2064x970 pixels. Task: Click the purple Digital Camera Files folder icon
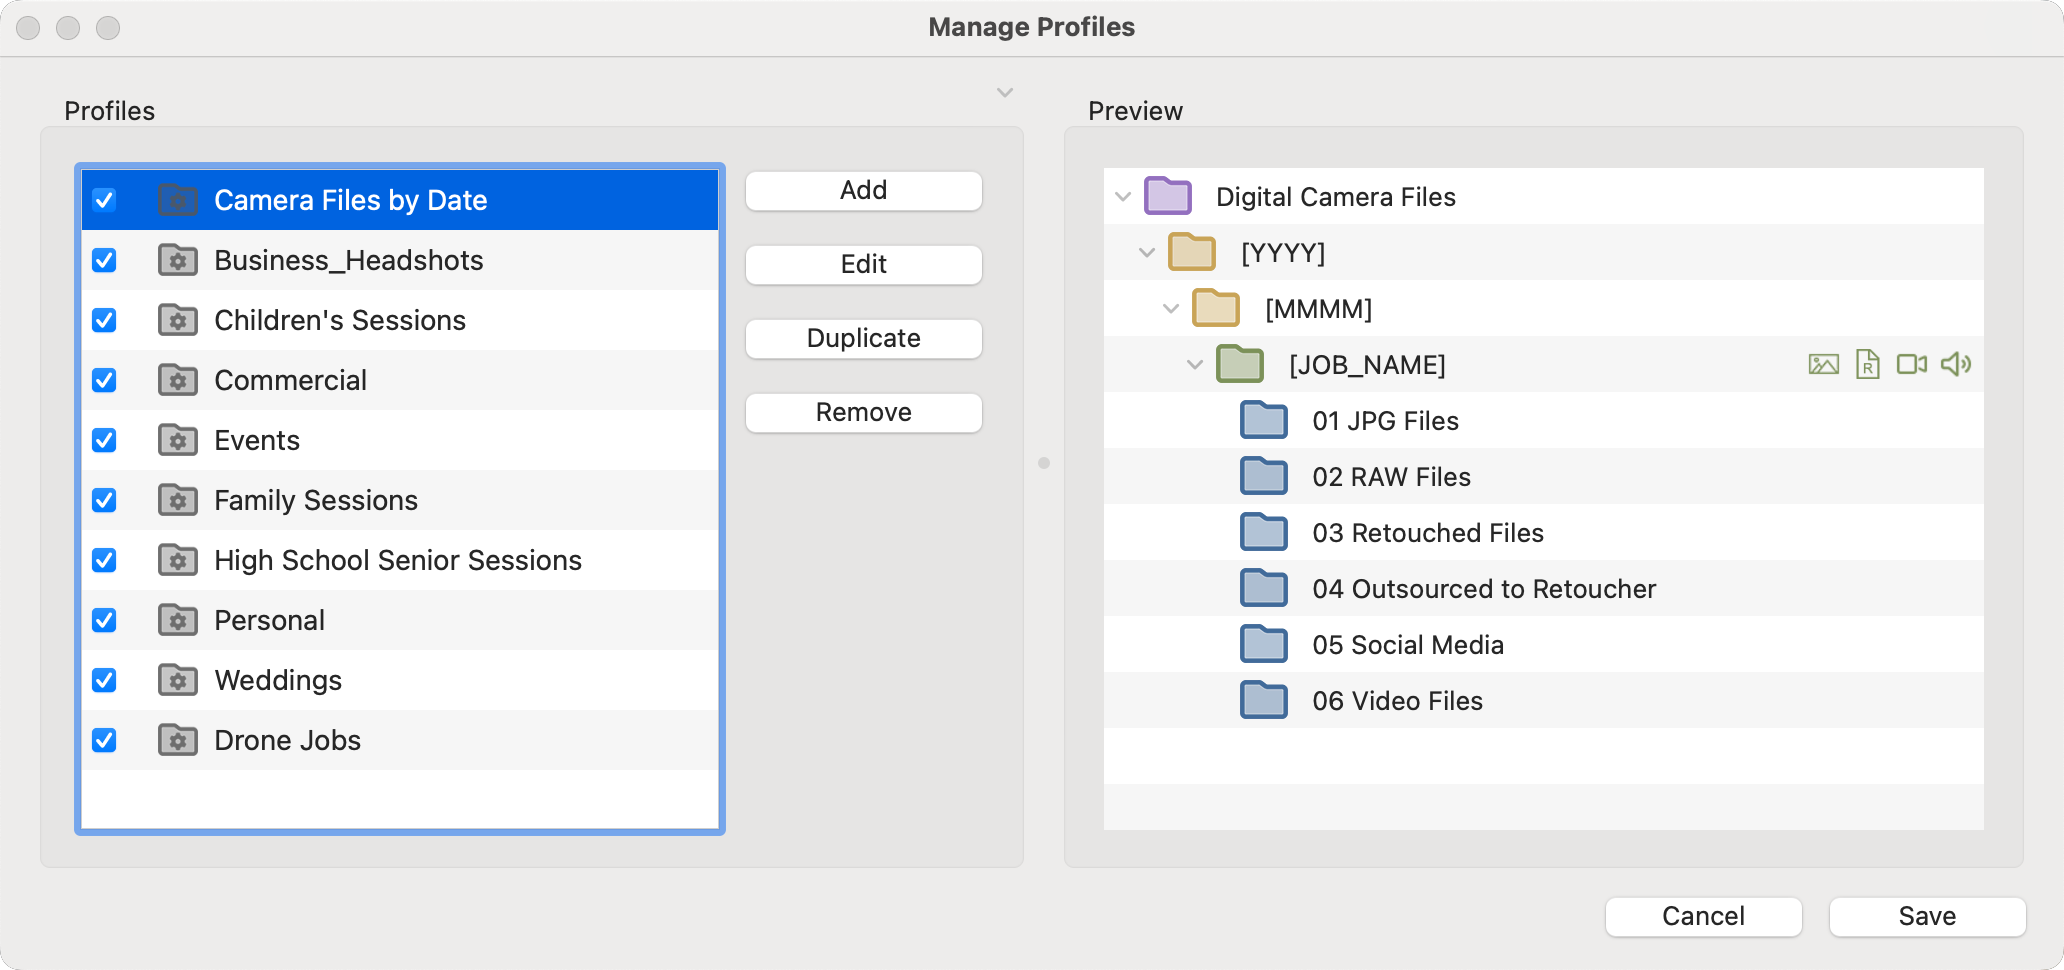(1168, 197)
